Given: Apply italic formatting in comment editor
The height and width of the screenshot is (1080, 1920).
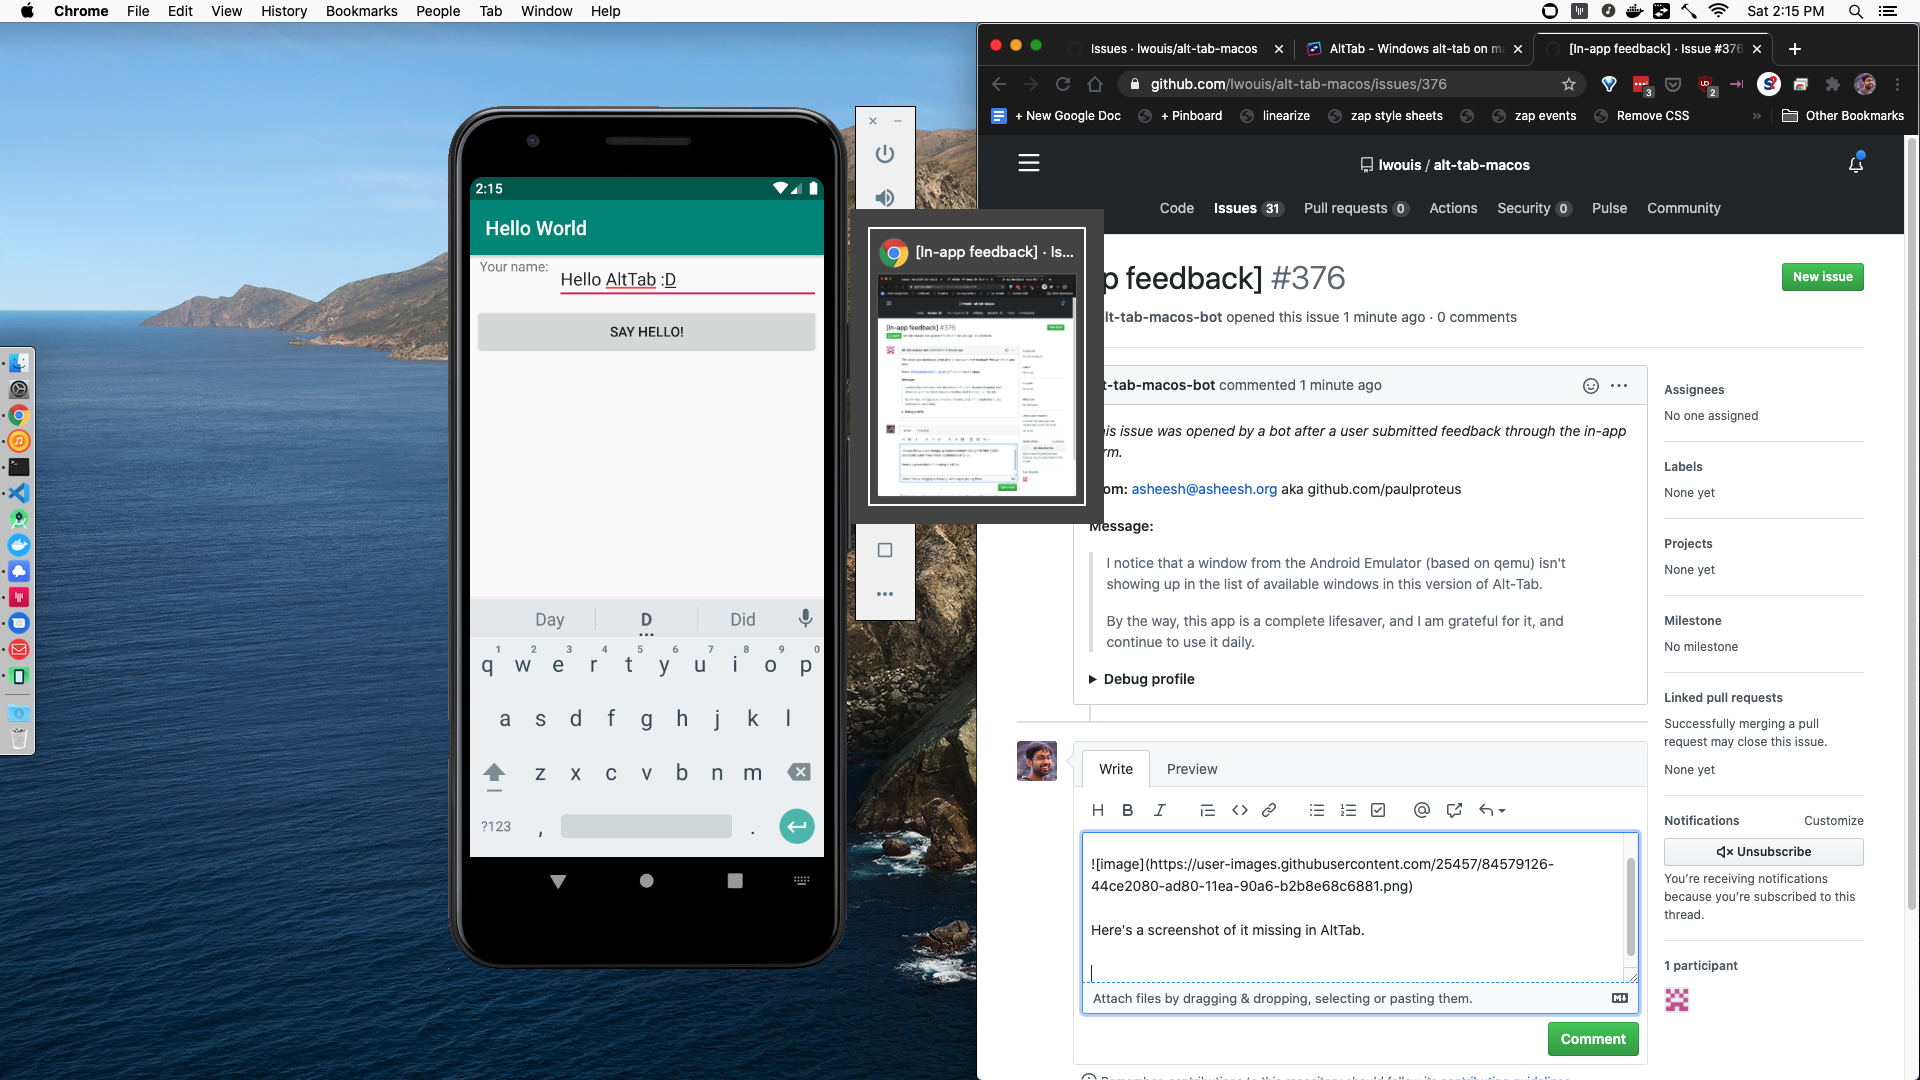Looking at the screenshot, I should 1159,810.
